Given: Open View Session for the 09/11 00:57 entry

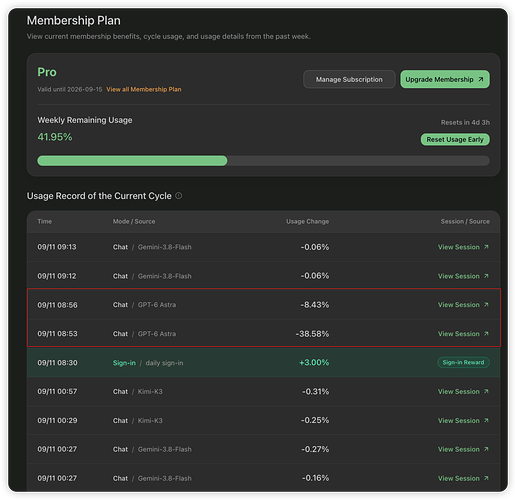Looking at the screenshot, I should click(x=463, y=391).
